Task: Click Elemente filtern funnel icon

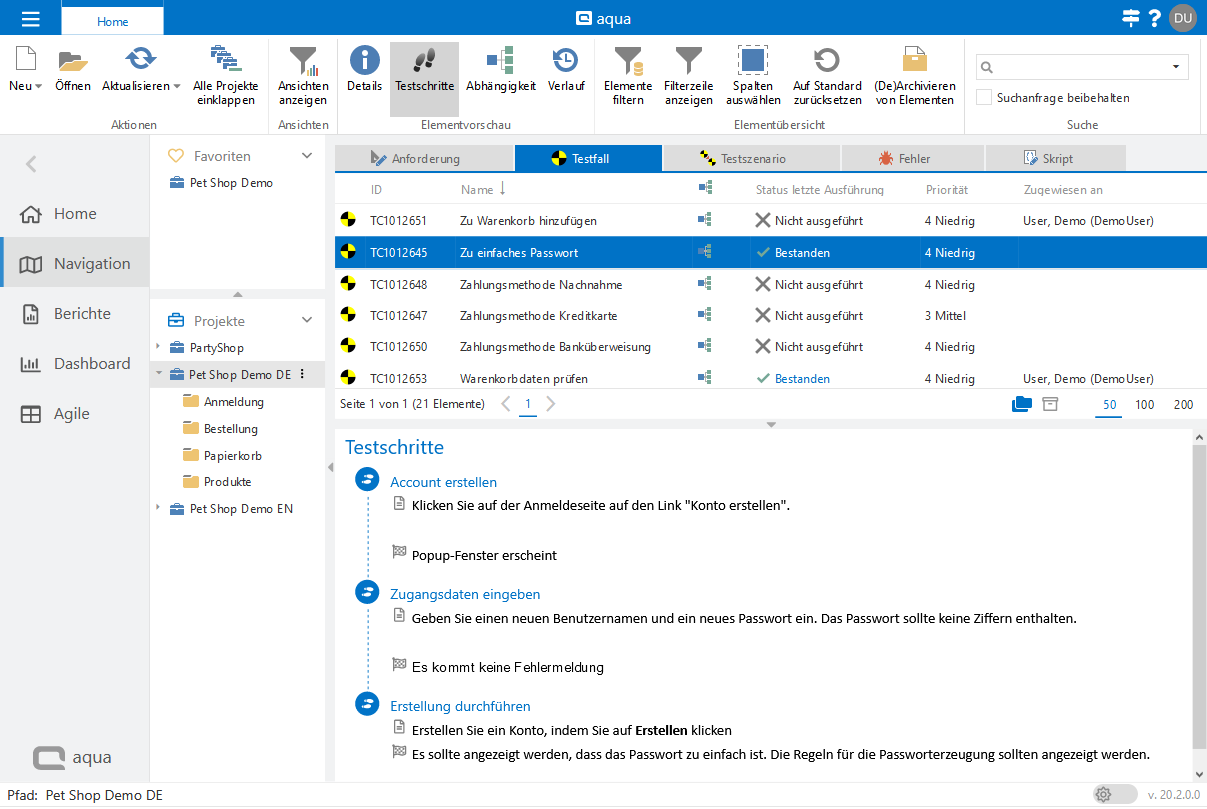Action: [627, 64]
